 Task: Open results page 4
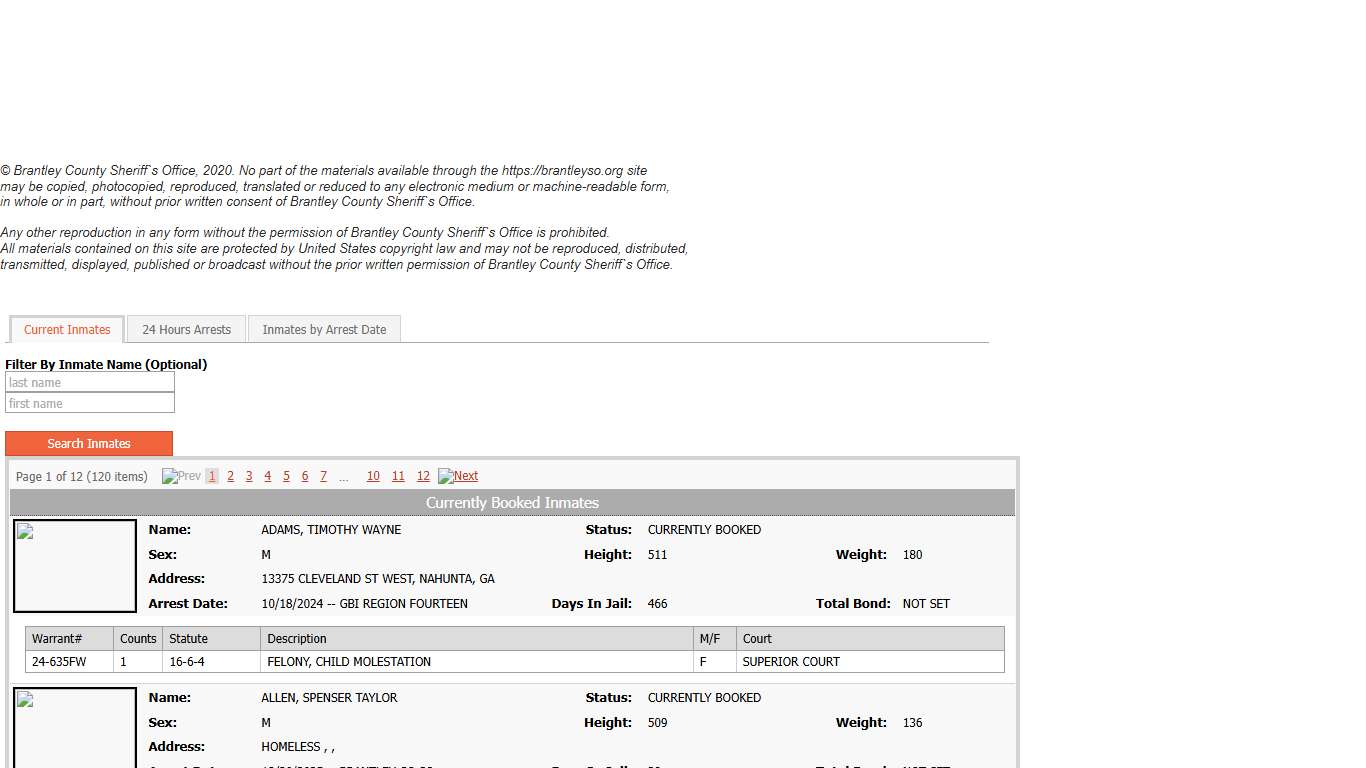coord(267,477)
